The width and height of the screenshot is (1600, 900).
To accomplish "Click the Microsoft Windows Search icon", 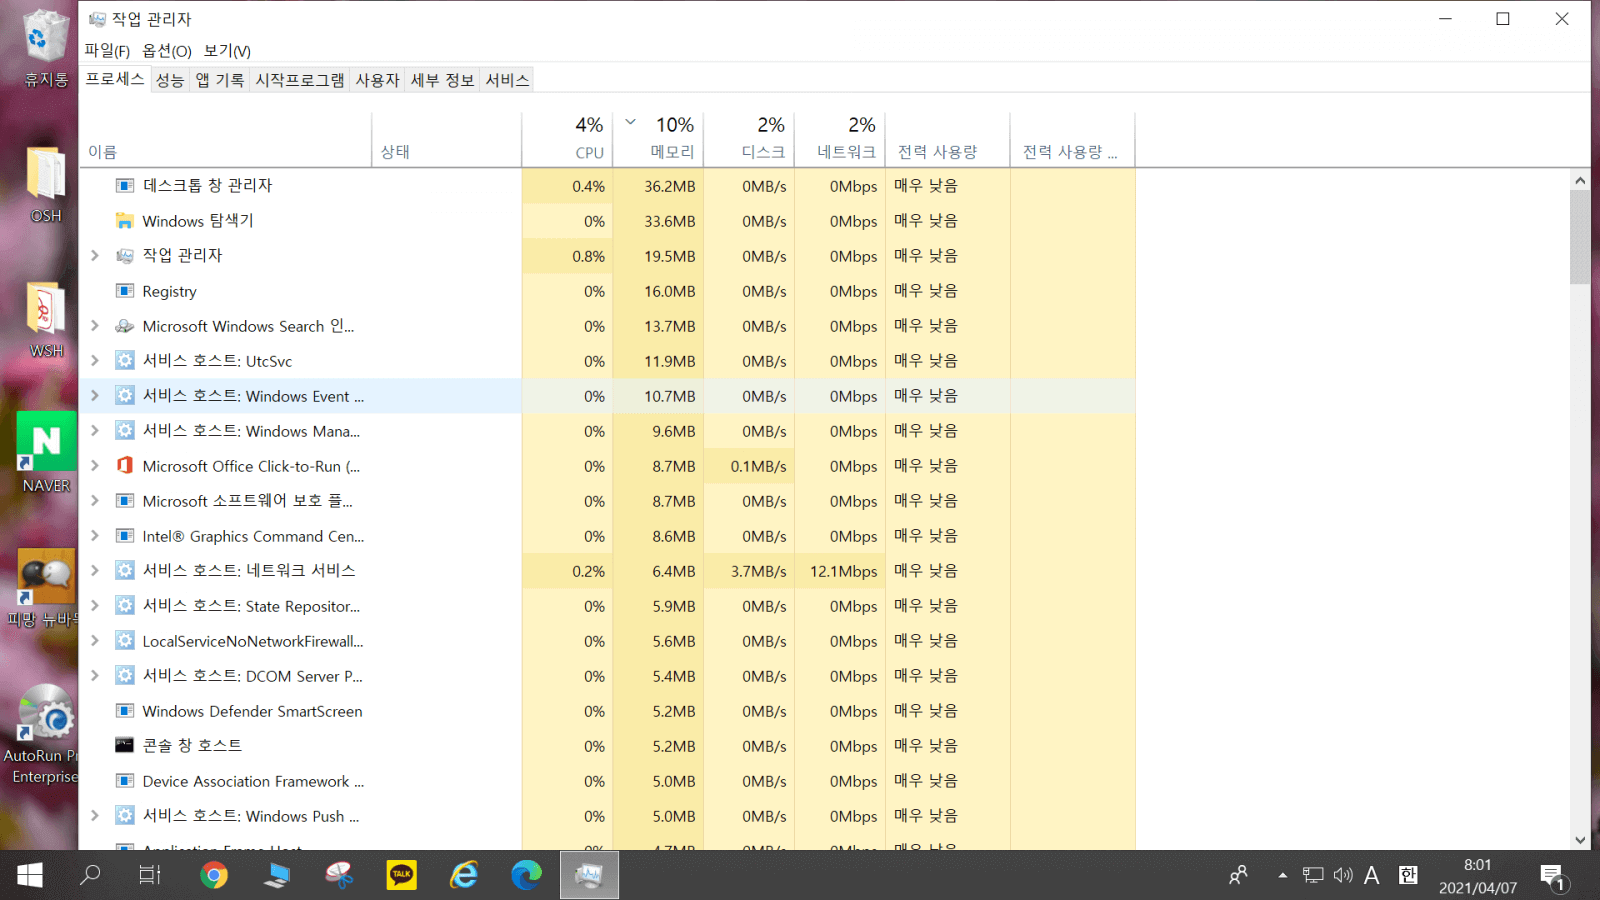I will tap(125, 326).
